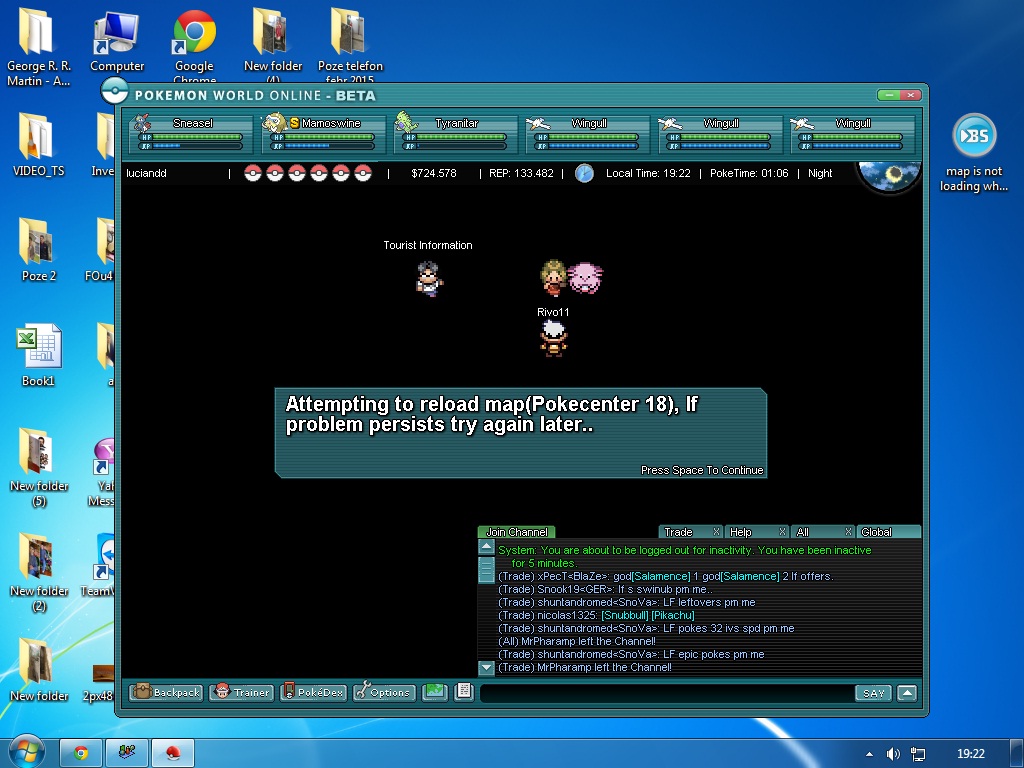This screenshot has height=768, width=1024.
Task: Click the Rivo11 player character
Action: 553,339
